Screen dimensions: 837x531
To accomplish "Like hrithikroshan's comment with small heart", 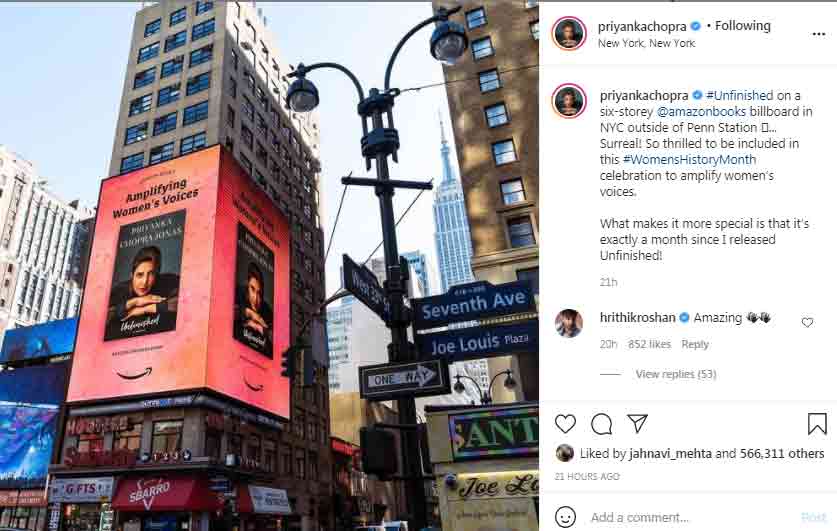I will pos(807,322).
